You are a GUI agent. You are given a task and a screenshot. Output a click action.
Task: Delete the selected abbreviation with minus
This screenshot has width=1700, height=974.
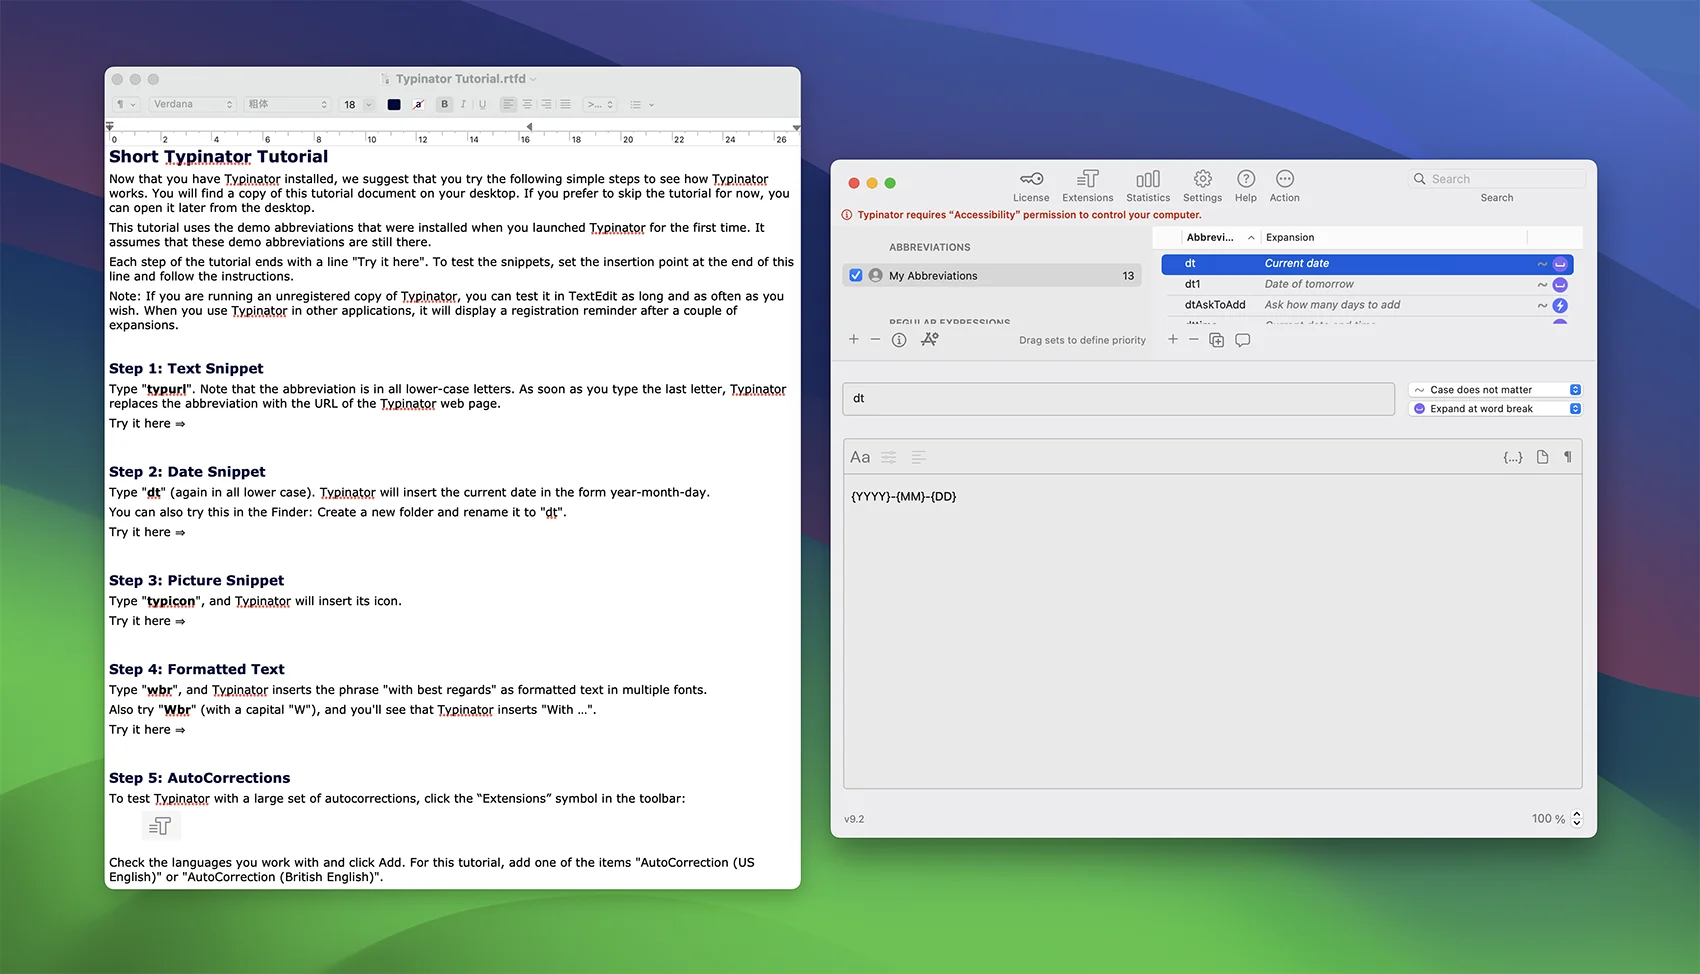(1194, 340)
